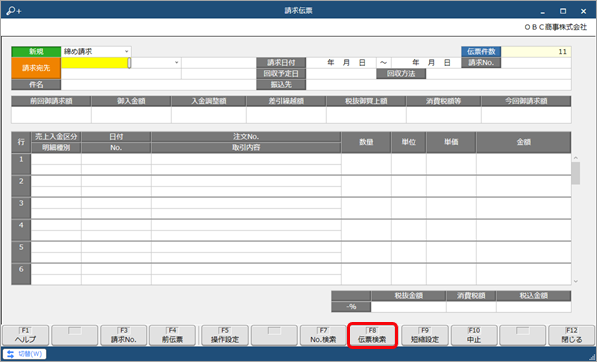Click F3 請求No. function key
This screenshot has width=597, height=362.
pos(123,335)
